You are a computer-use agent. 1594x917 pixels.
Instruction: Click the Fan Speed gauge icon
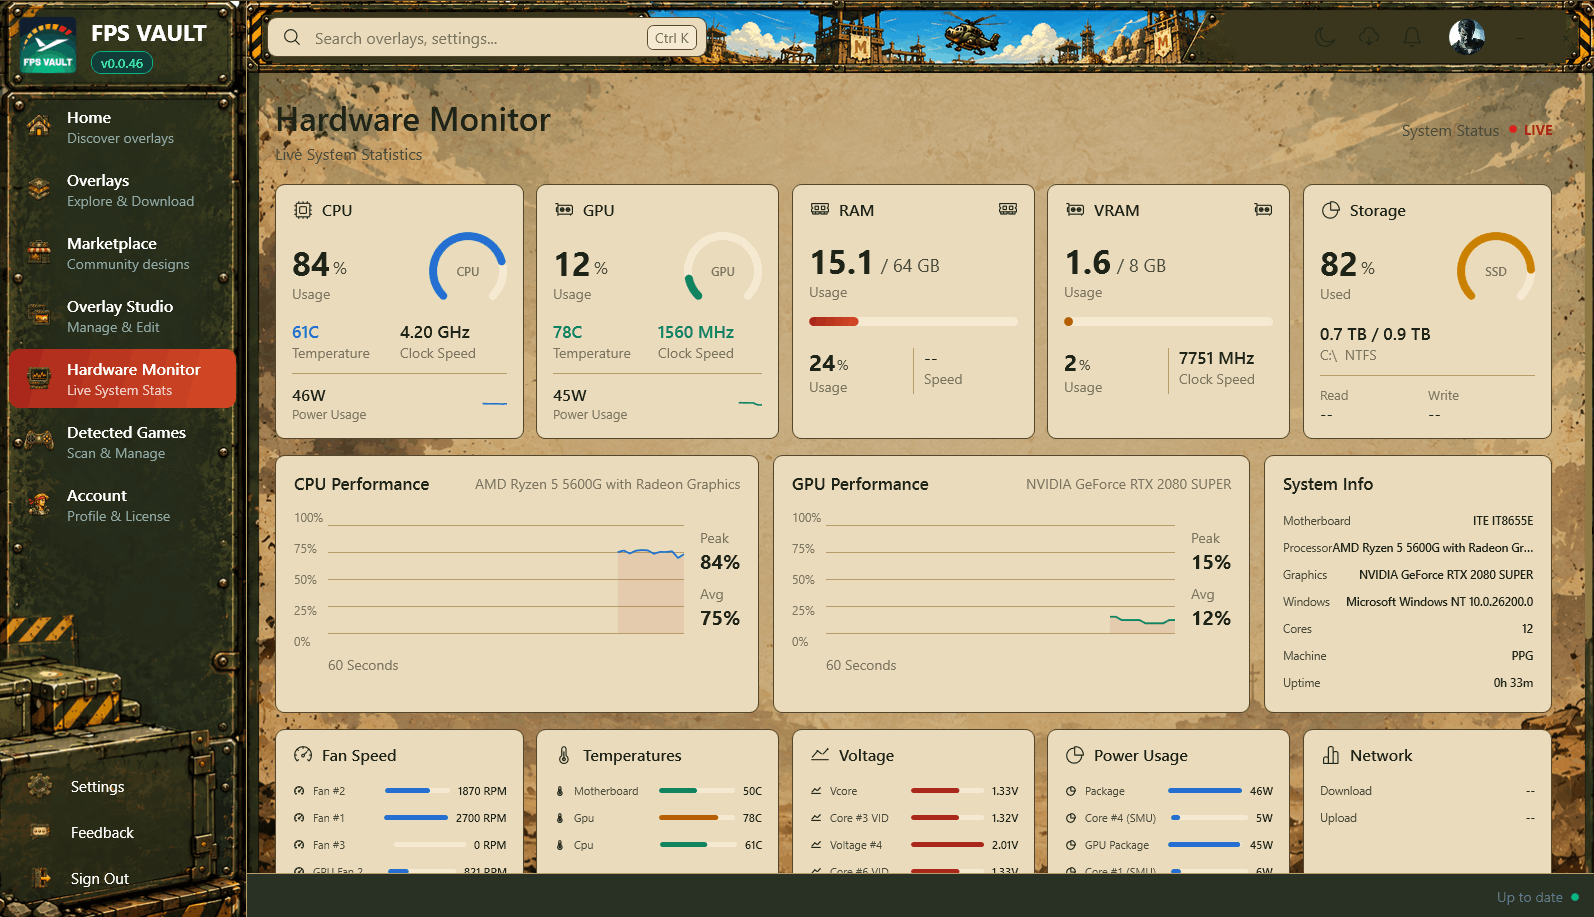point(303,755)
